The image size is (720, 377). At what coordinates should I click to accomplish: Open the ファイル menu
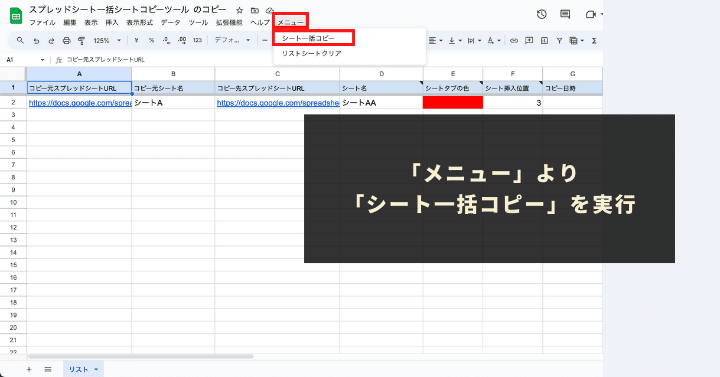(42, 23)
